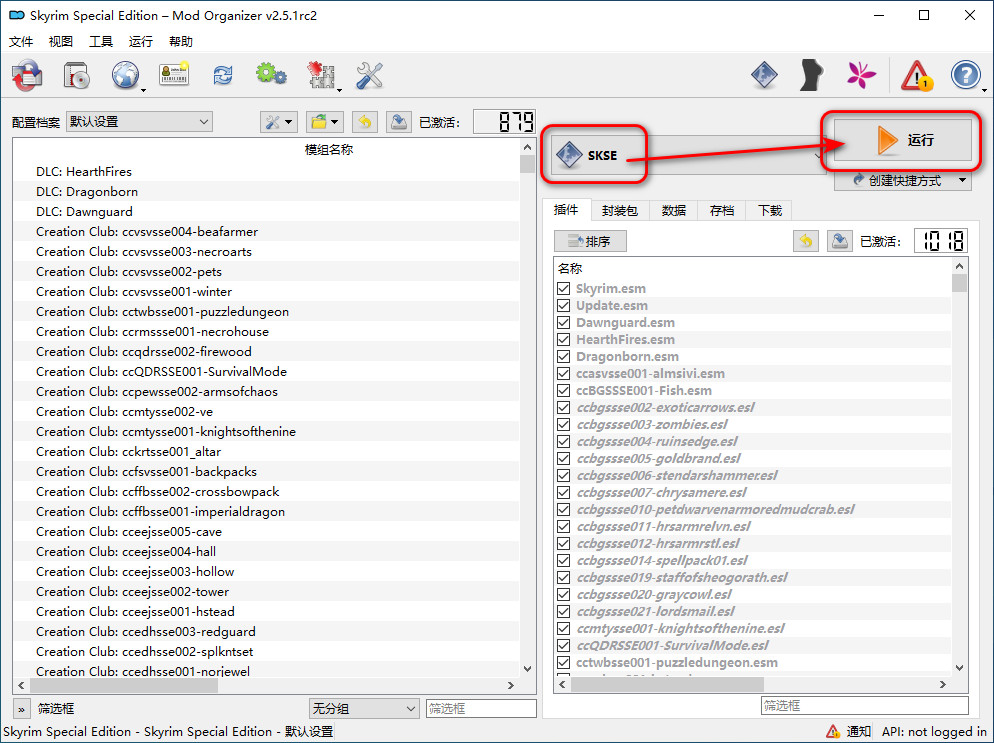Expand the SKSE executable dropdown
Image resolution: width=994 pixels, height=743 pixels.
point(817,155)
